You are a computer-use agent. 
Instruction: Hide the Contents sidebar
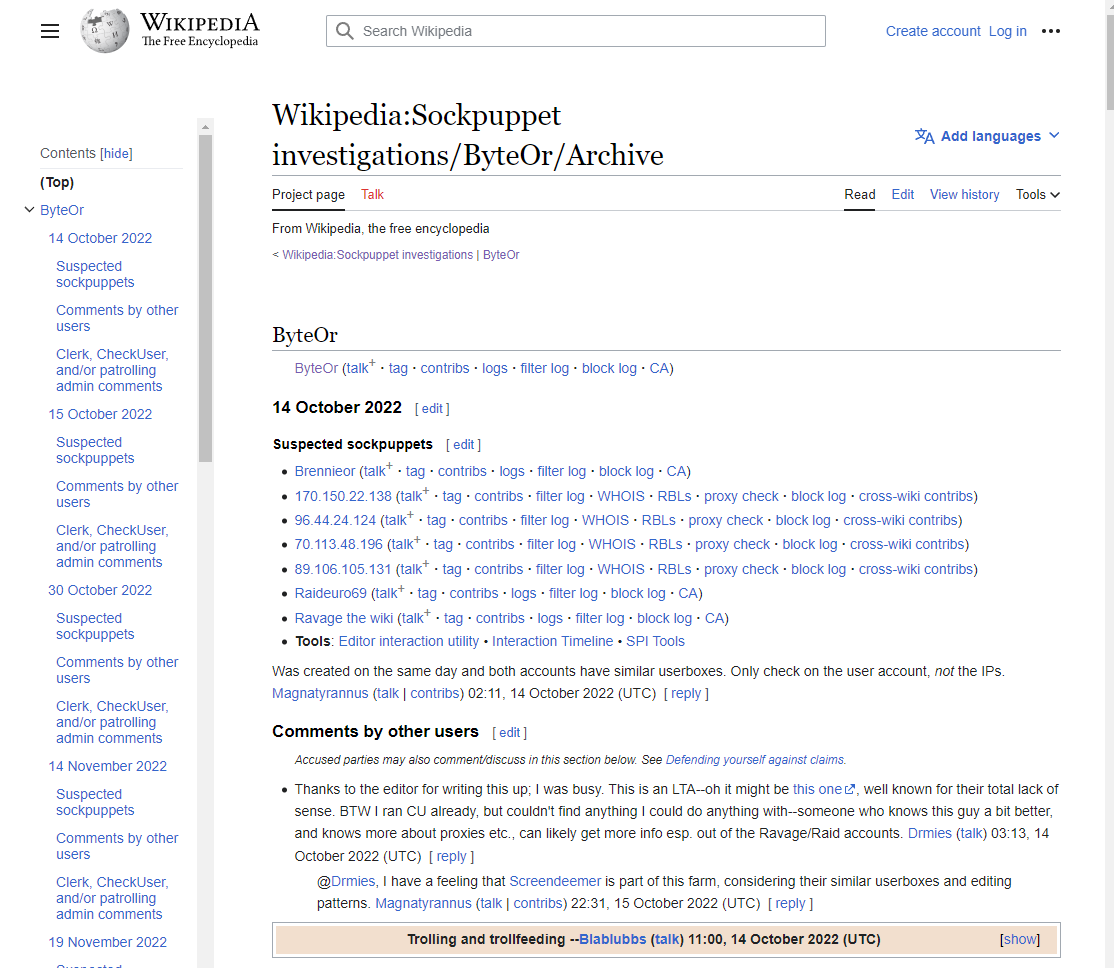pyautogui.click(x=117, y=154)
